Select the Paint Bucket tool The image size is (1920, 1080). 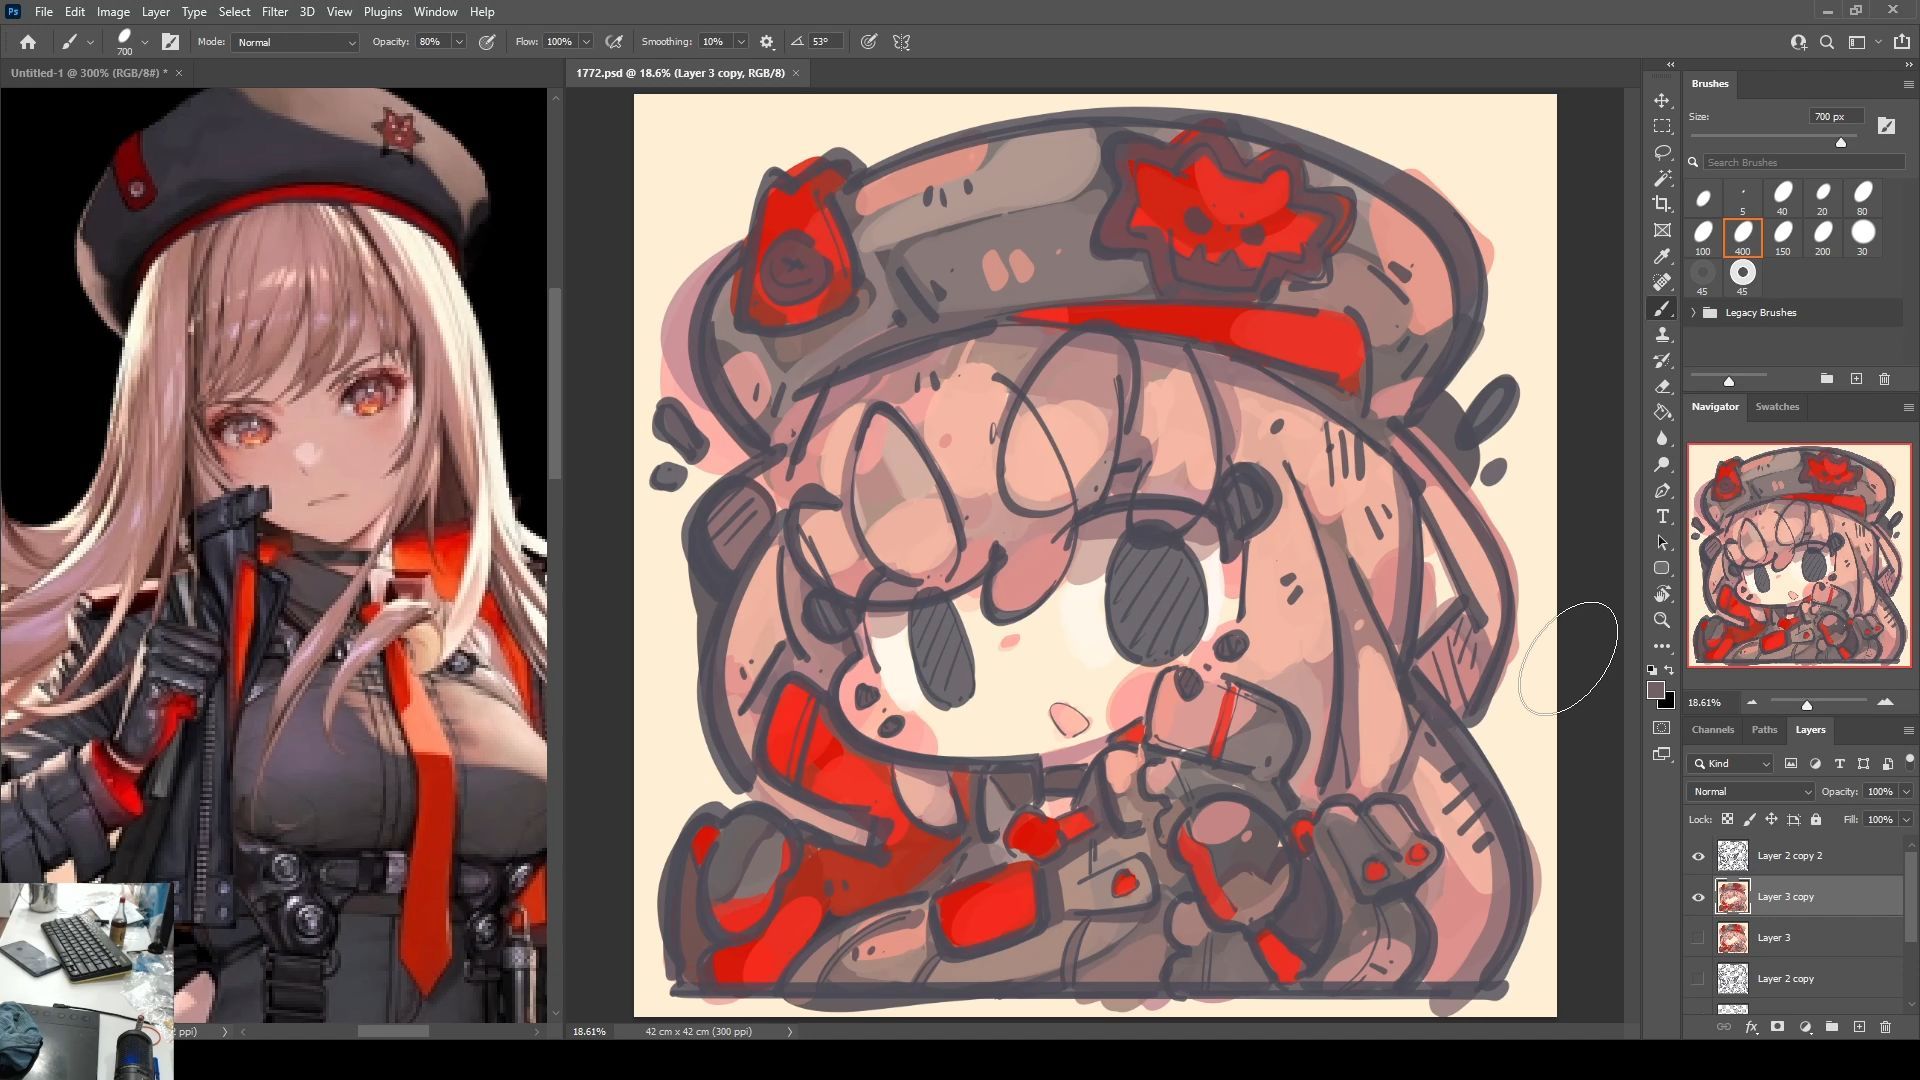(x=1662, y=412)
